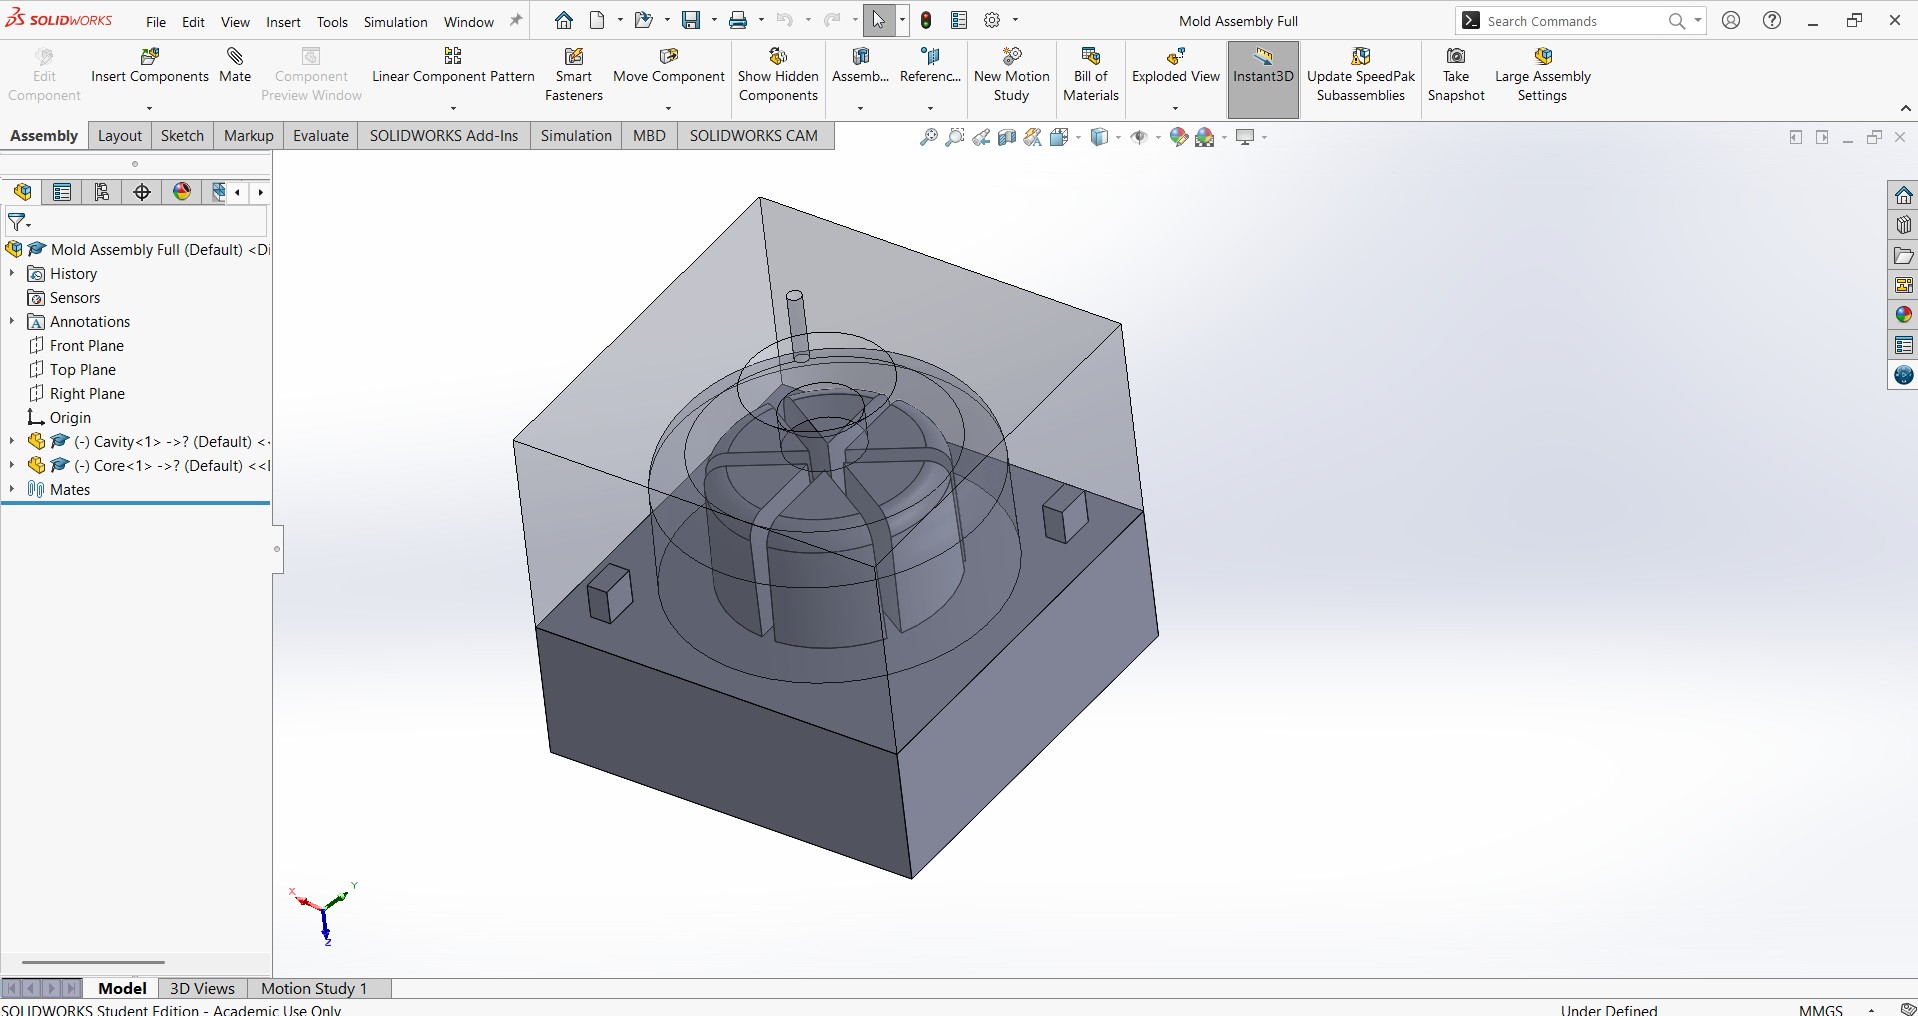Open the DimXpertManager tab

click(142, 192)
